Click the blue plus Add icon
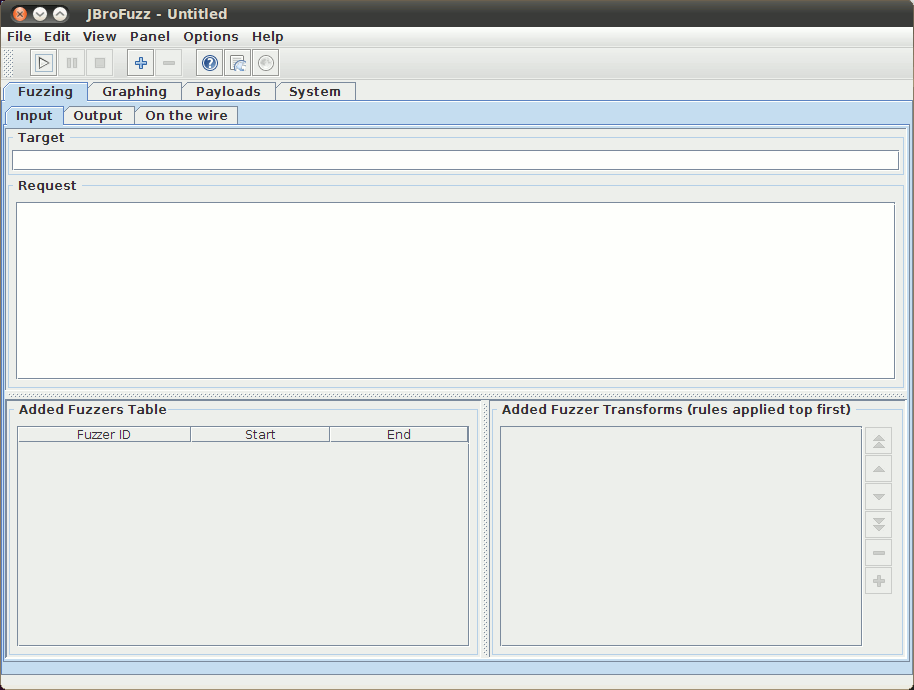The height and width of the screenshot is (690, 914). [141, 63]
